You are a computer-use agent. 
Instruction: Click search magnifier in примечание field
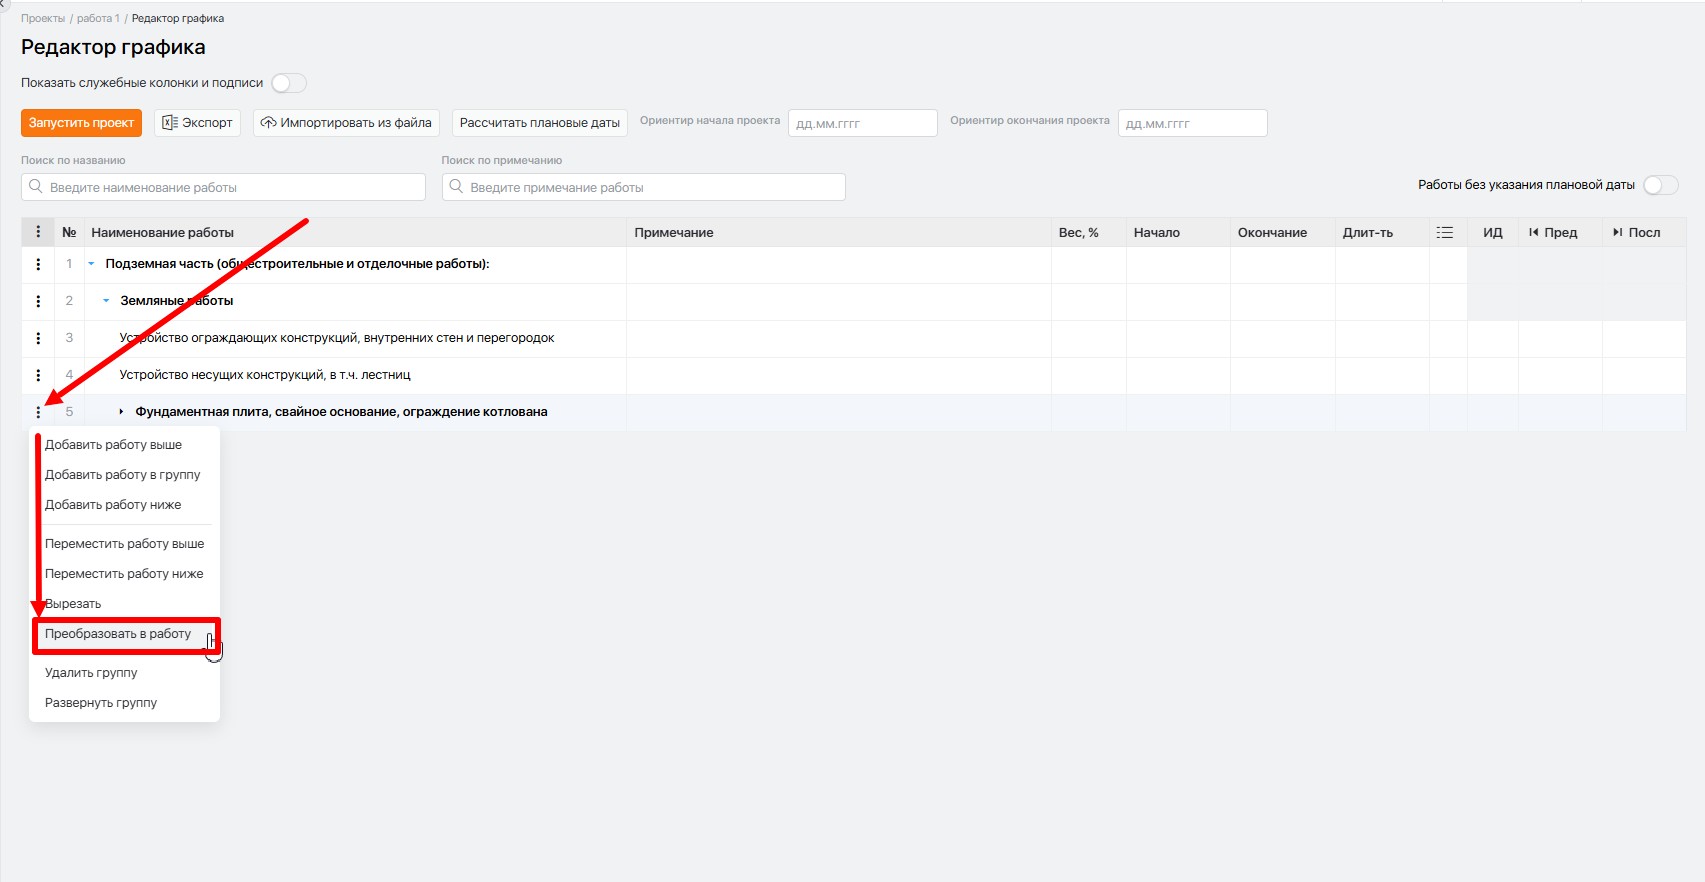click(x=456, y=187)
